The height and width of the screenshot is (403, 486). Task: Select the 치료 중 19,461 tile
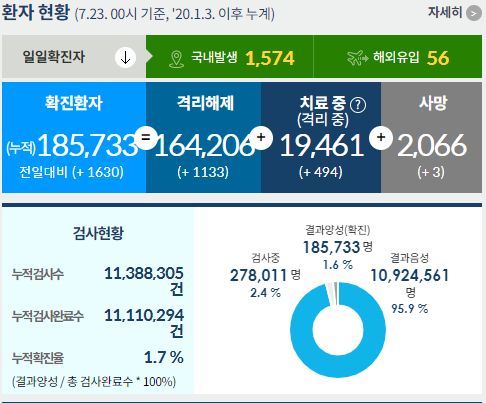coord(321,137)
